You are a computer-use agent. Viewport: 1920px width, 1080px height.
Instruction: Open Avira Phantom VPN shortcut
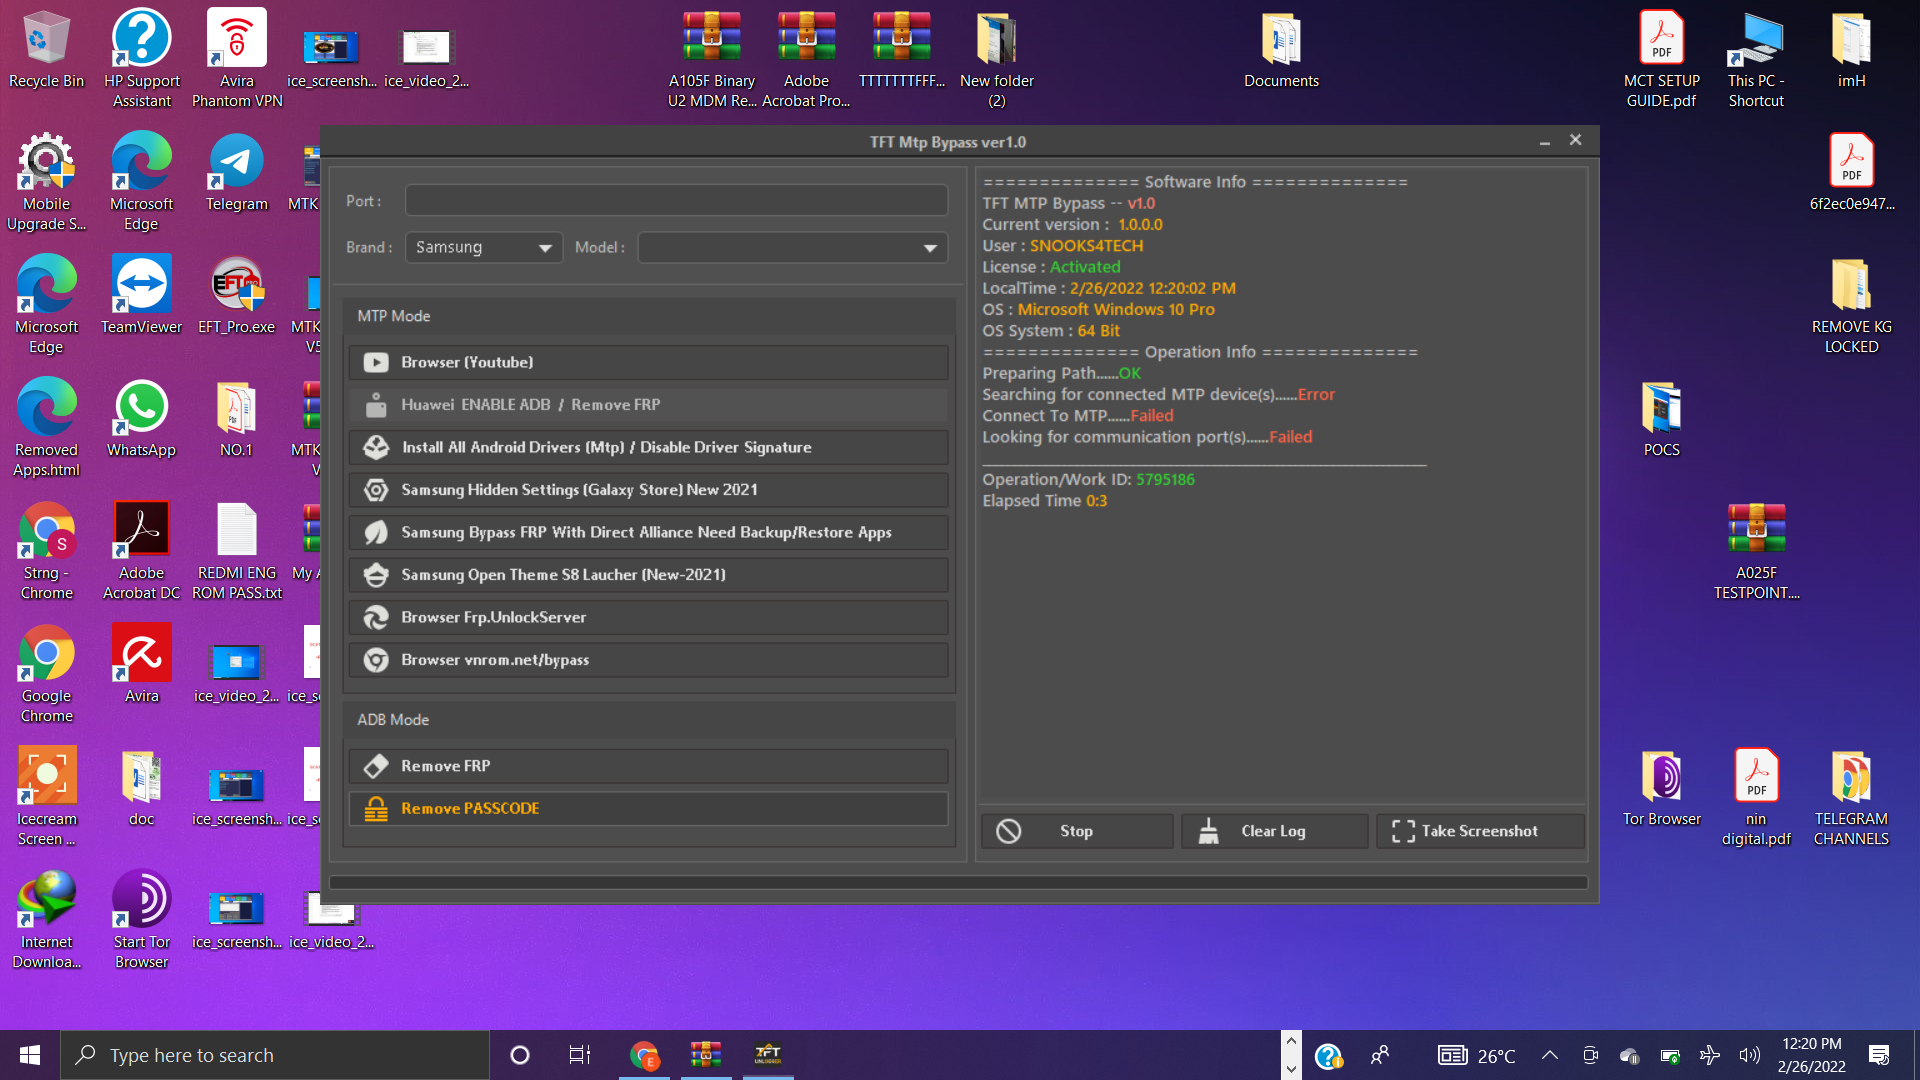[237, 58]
